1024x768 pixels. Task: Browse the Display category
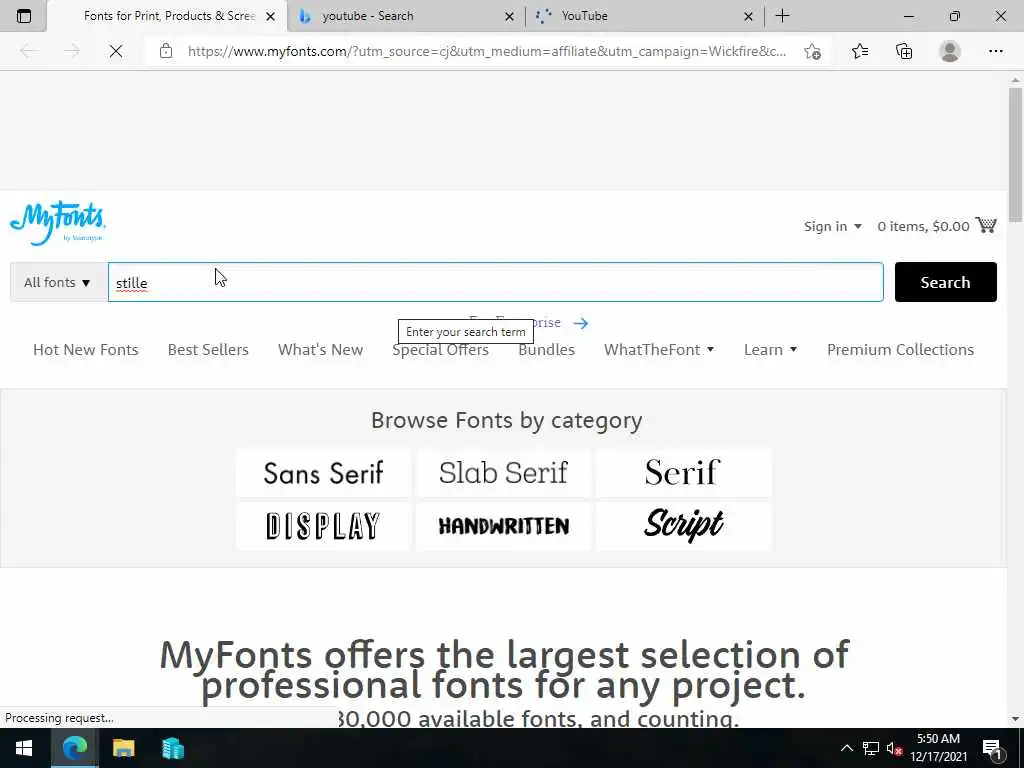tap(323, 526)
